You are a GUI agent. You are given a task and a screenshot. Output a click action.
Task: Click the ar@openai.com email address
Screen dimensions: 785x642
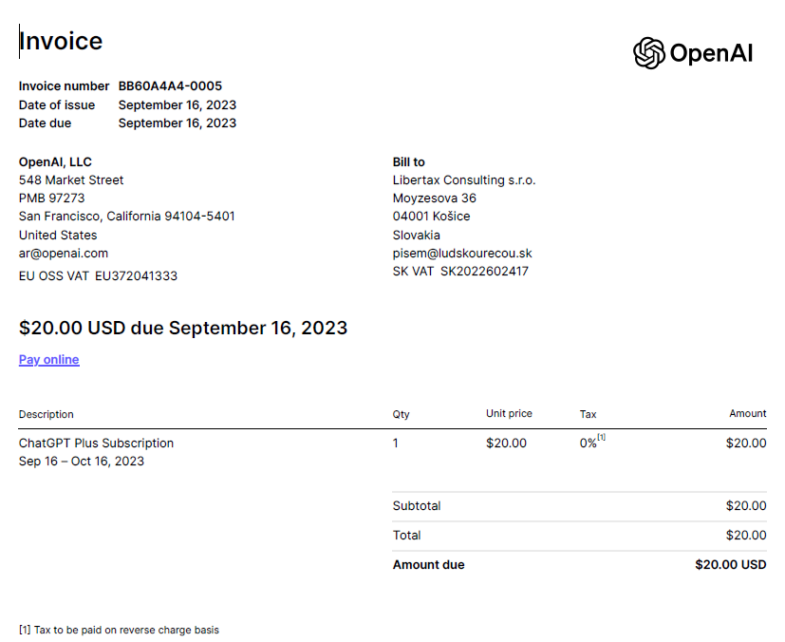[63, 253]
